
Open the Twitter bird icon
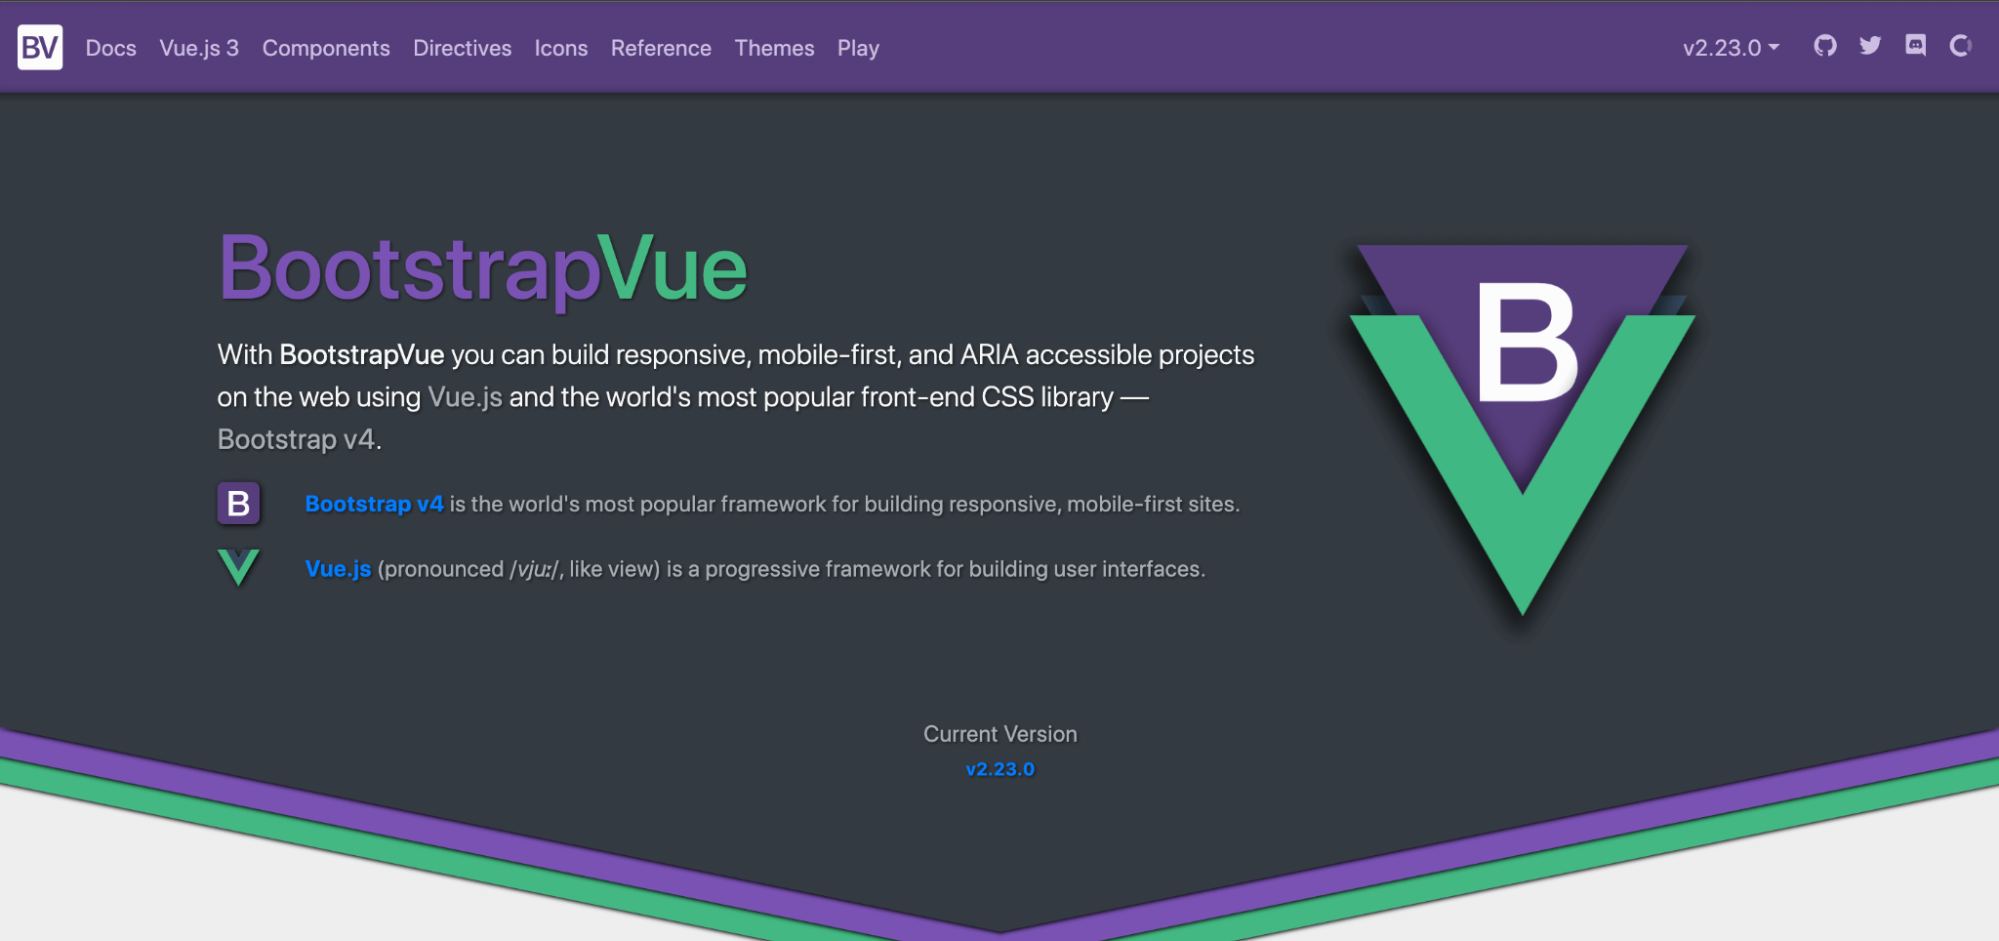coord(1870,46)
